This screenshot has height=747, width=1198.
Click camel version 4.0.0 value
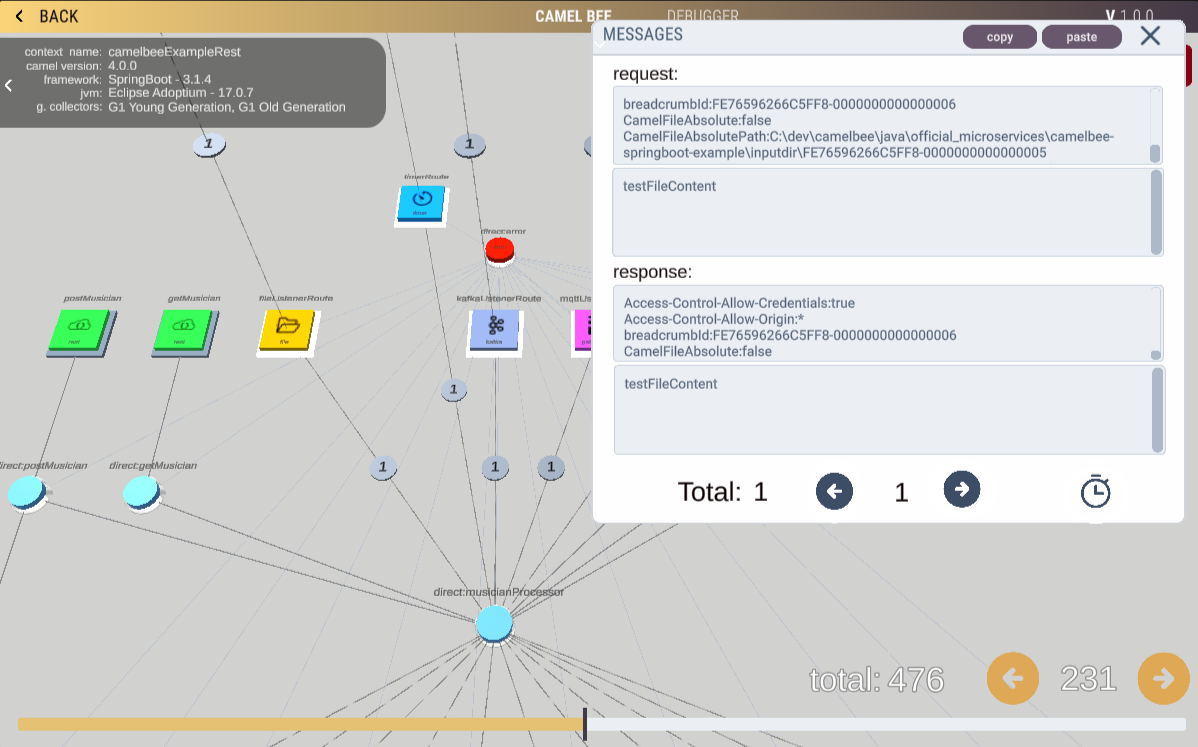(x=122, y=66)
